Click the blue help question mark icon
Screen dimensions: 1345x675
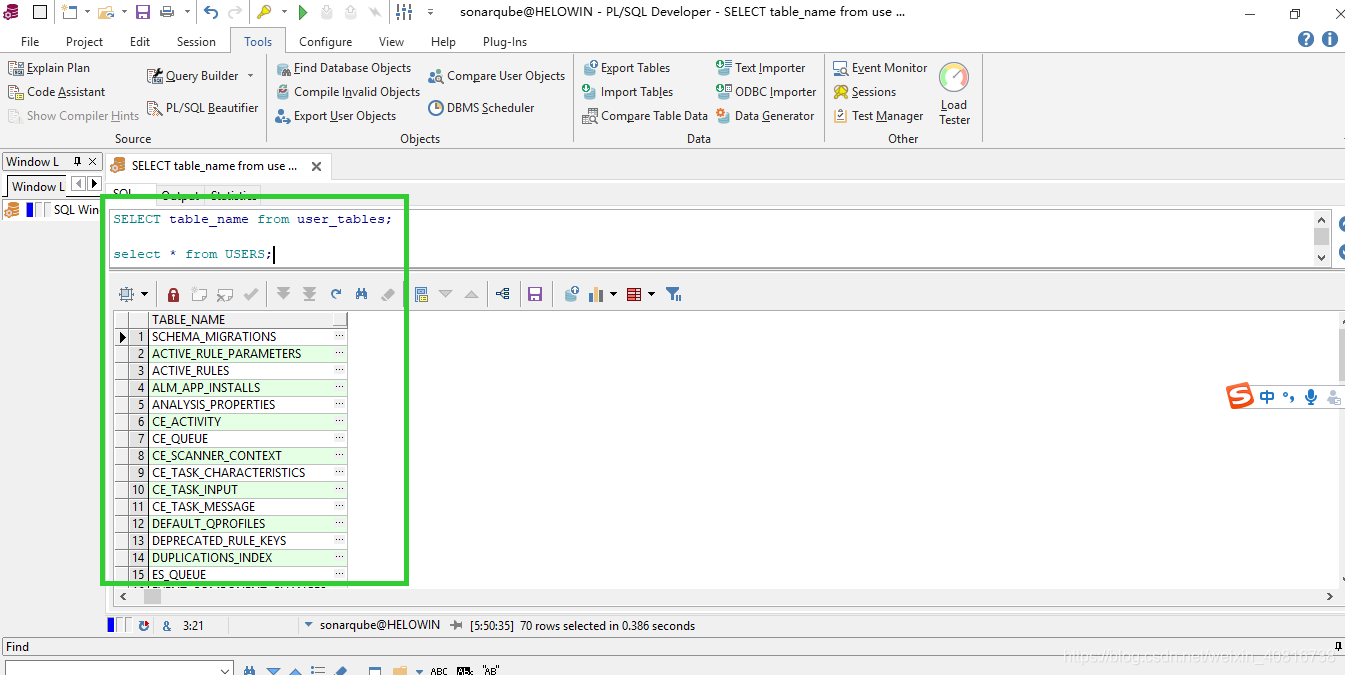pyautogui.click(x=1306, y=39)
